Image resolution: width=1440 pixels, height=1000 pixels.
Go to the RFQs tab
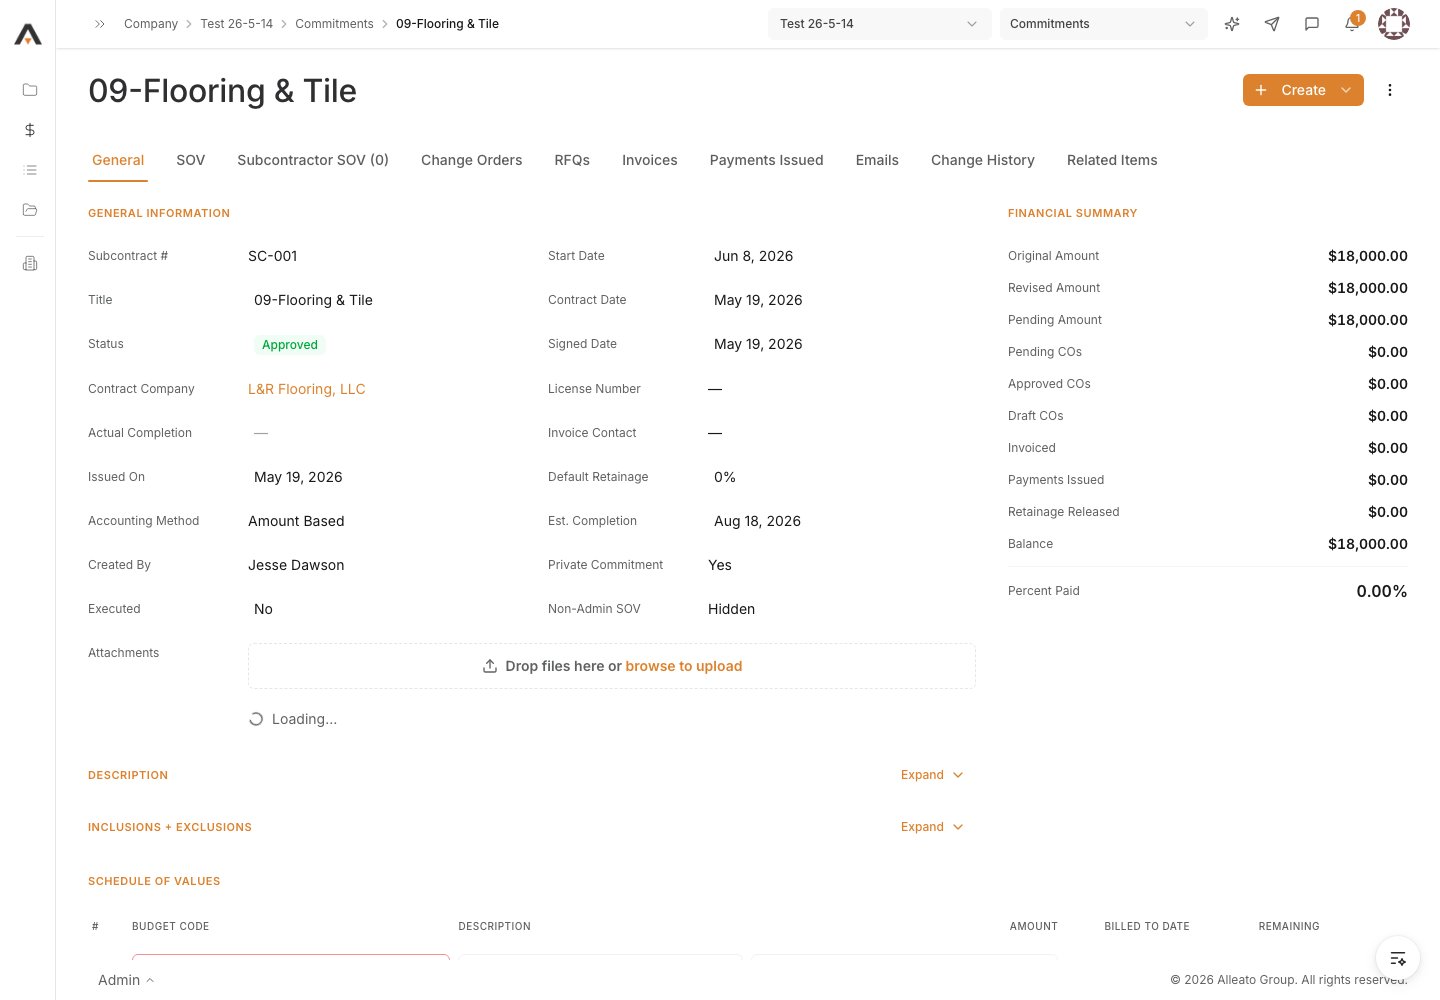[572, 160]
